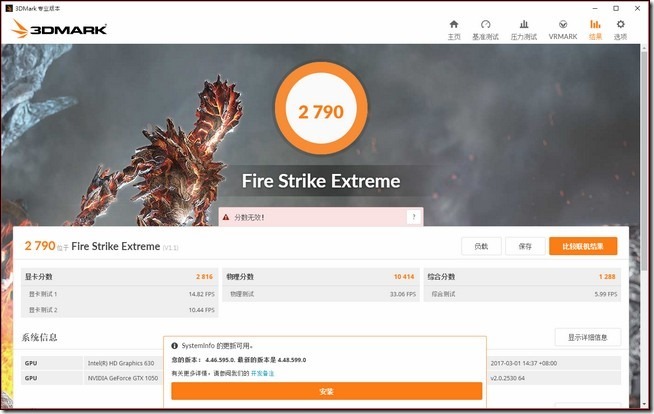Click the 系统信息 section heading
654x414 pixels.
39,337
